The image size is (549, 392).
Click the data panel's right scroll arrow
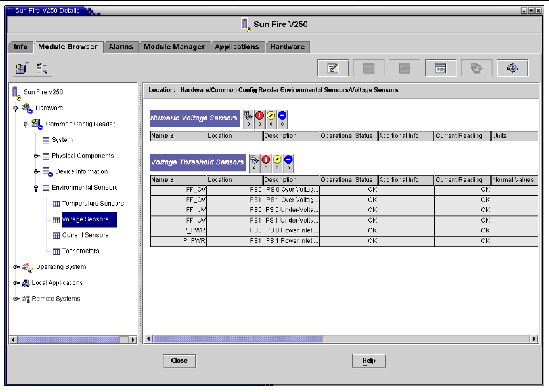pyautogui.click(x=534, y=338)
